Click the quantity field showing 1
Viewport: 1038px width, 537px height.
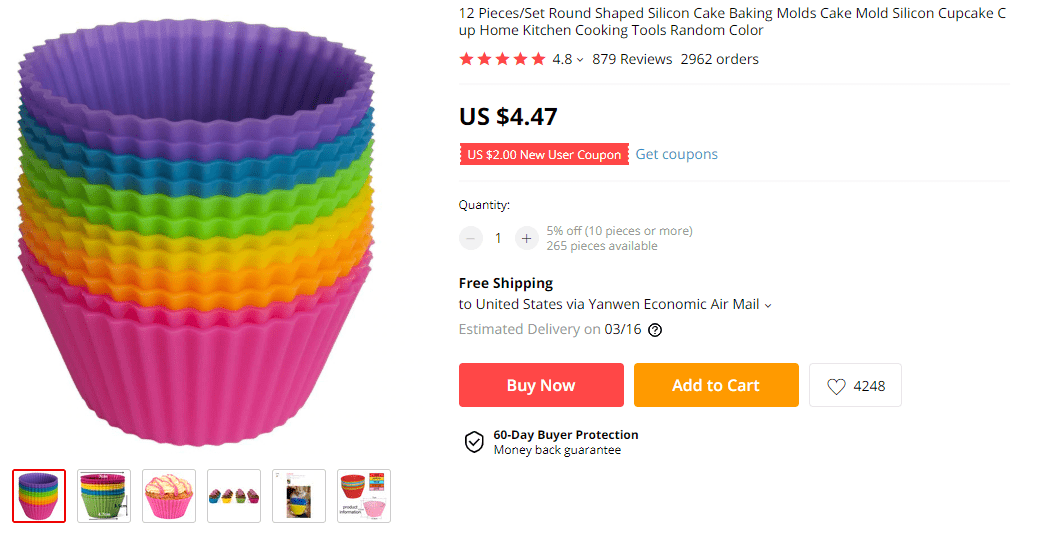tap(498, 238)
